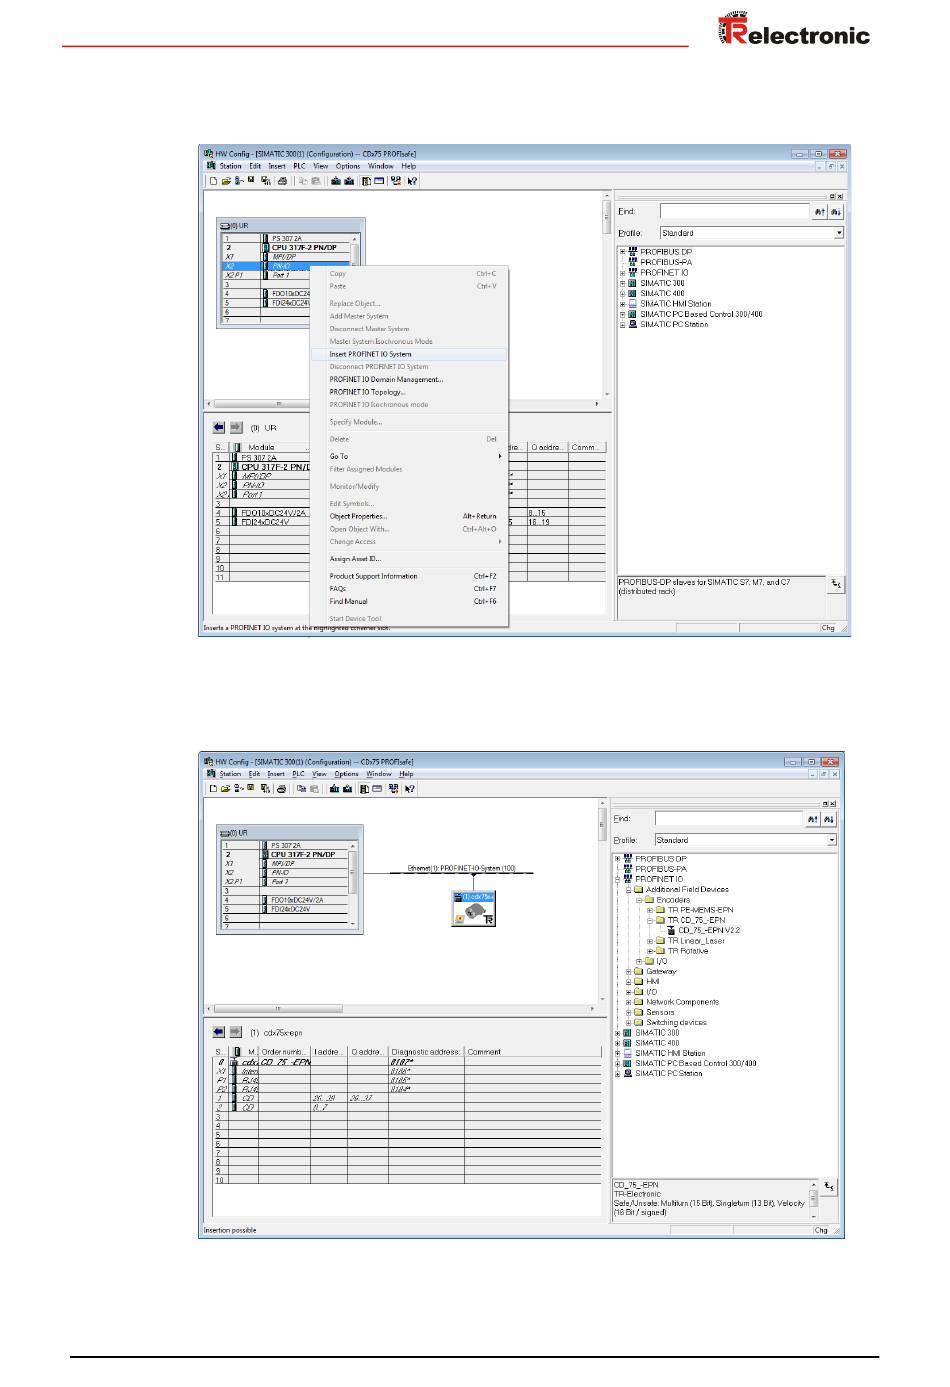Image resolution: width=950 pixels, height=1387 pixels.
Task: Select CD_75_-EPN V2.2 in the catalog tree
Action: (710, 931)
